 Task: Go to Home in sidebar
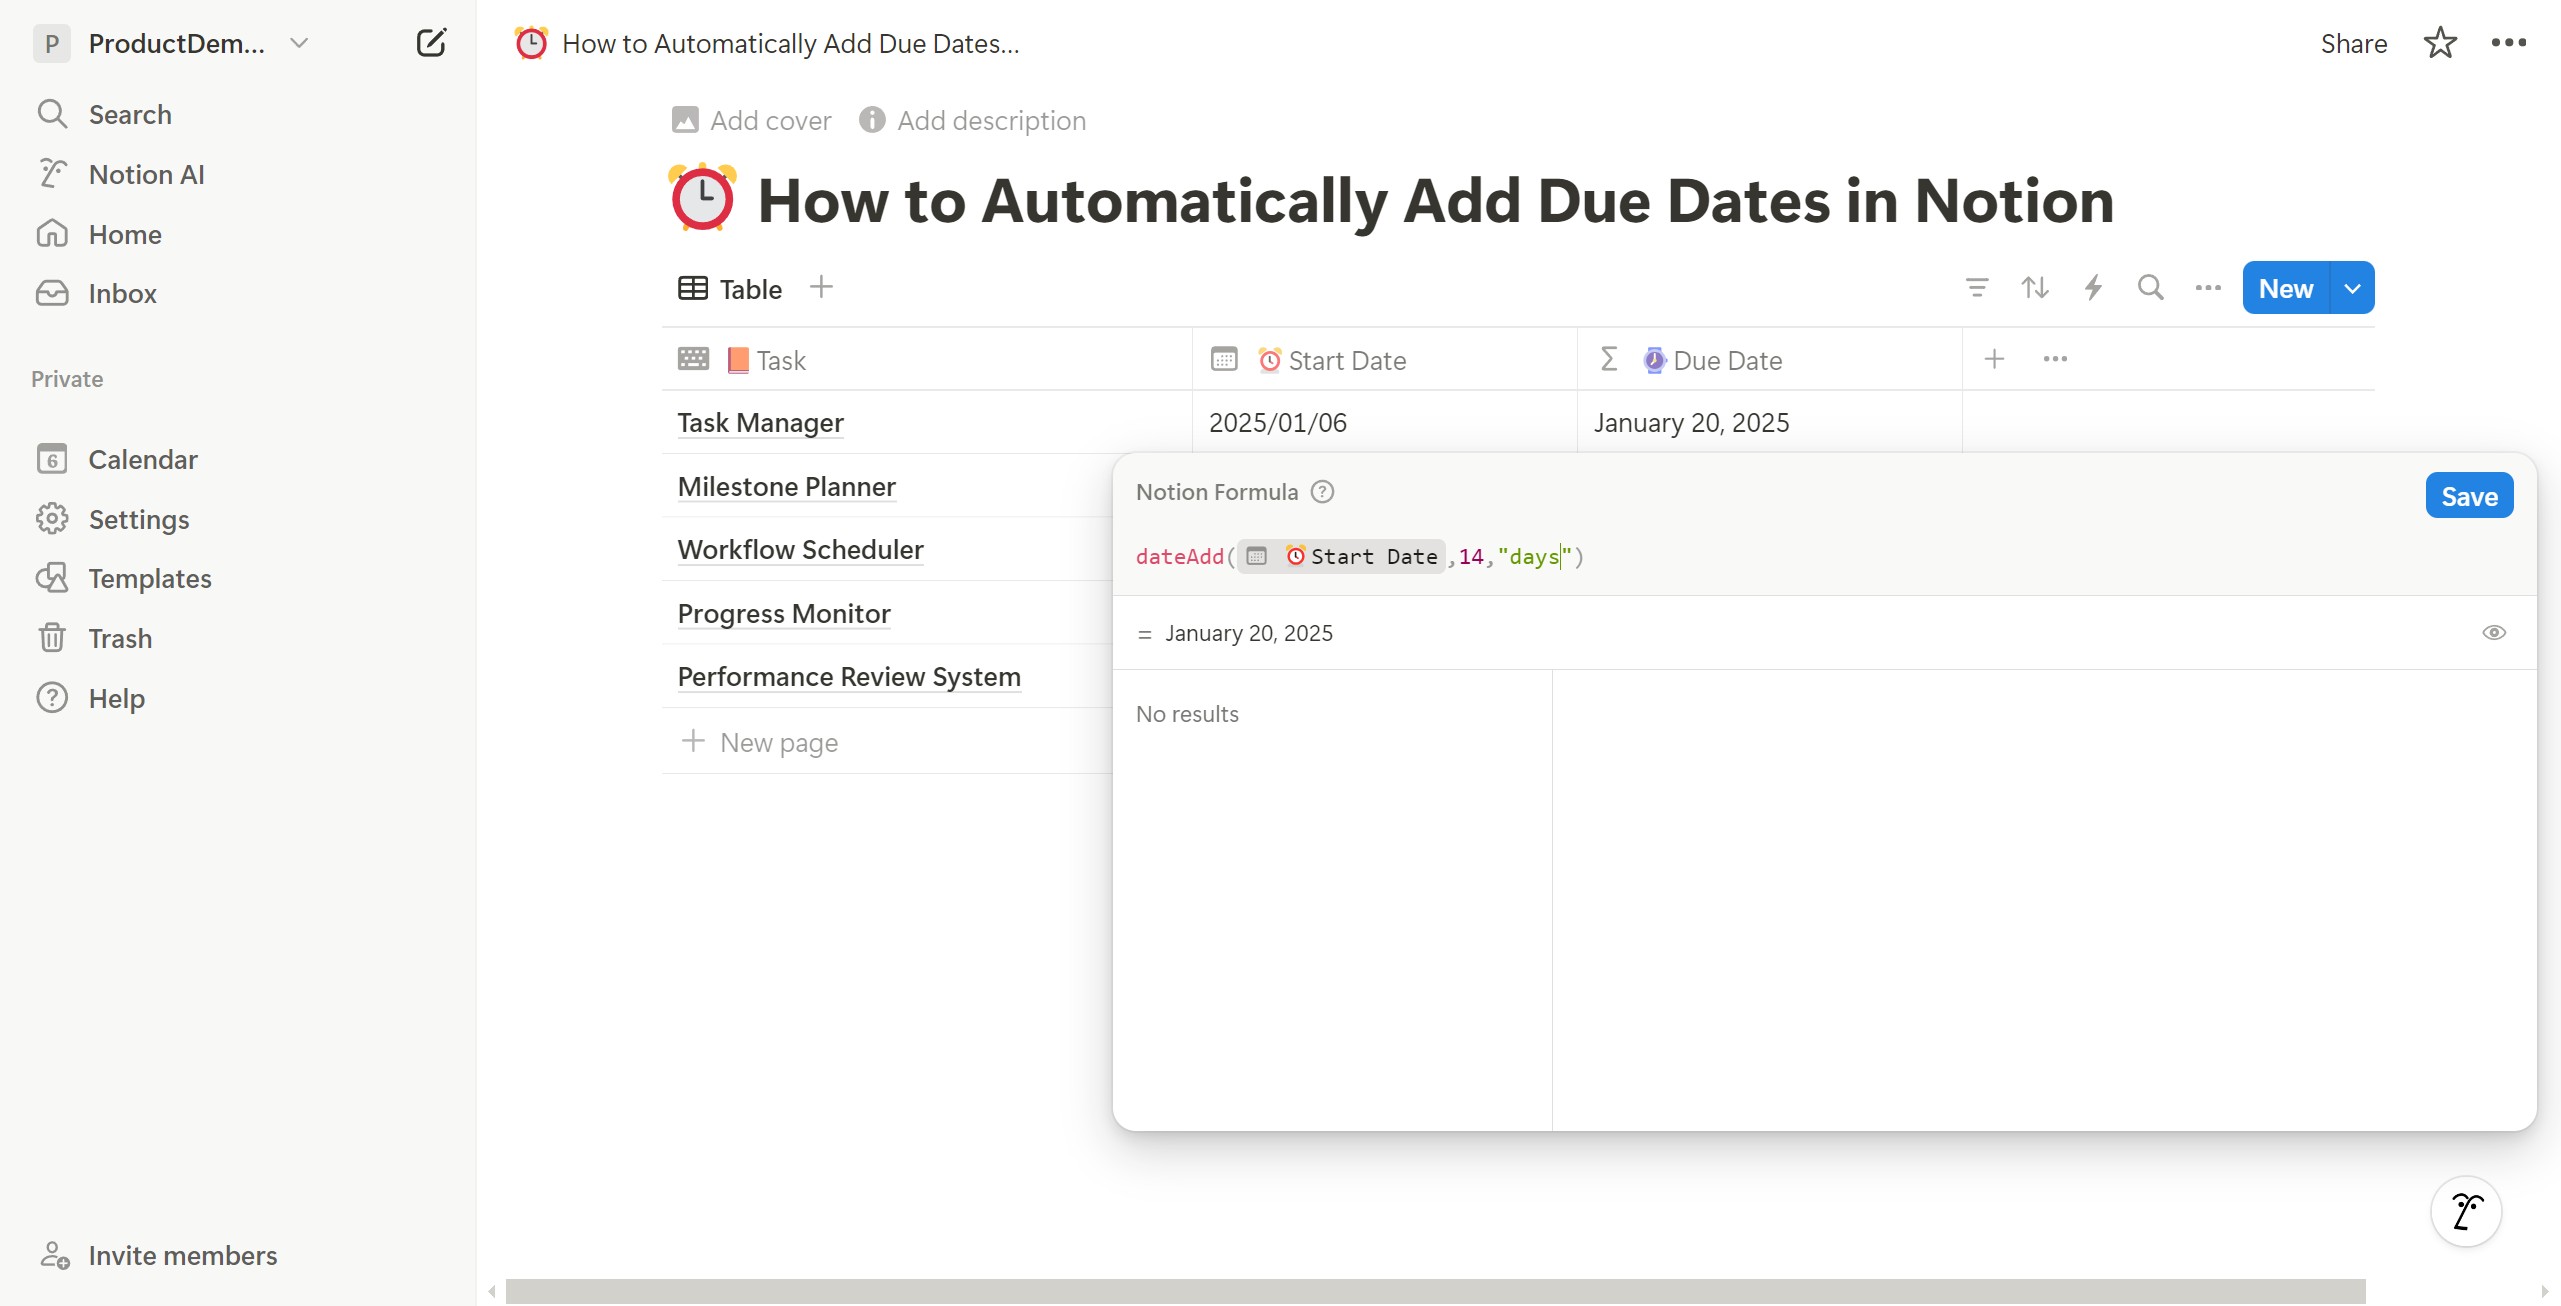click(125, 234)
